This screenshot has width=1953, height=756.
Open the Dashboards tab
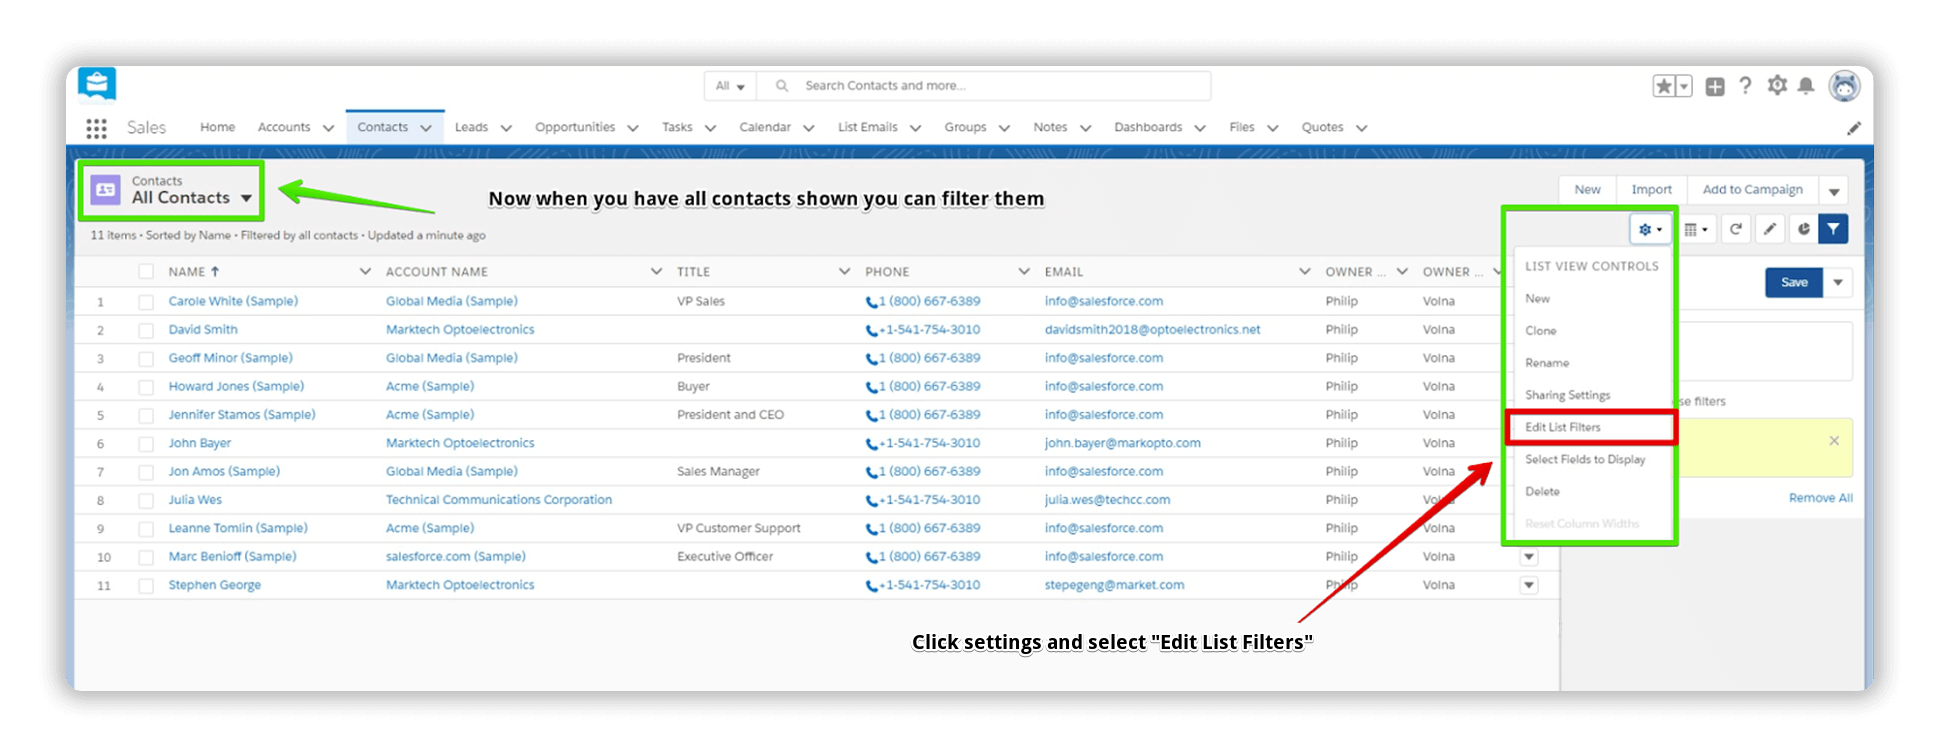(x=1148, y=127)
